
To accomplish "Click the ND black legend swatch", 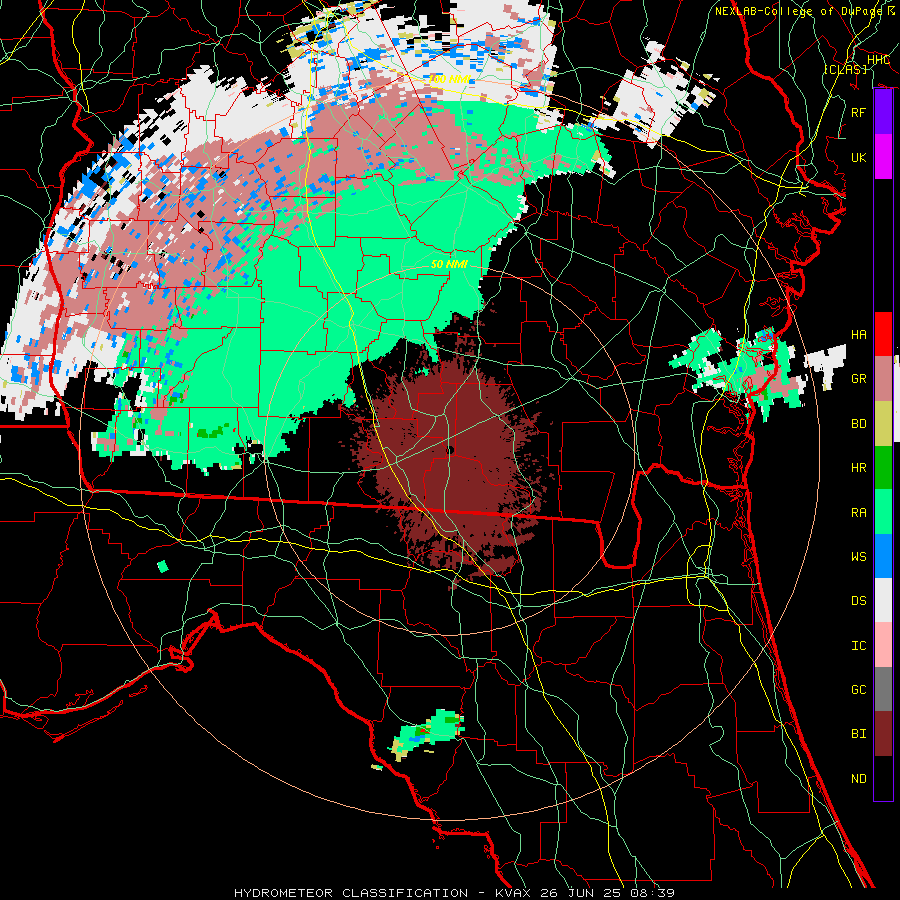I will (883, 778).
